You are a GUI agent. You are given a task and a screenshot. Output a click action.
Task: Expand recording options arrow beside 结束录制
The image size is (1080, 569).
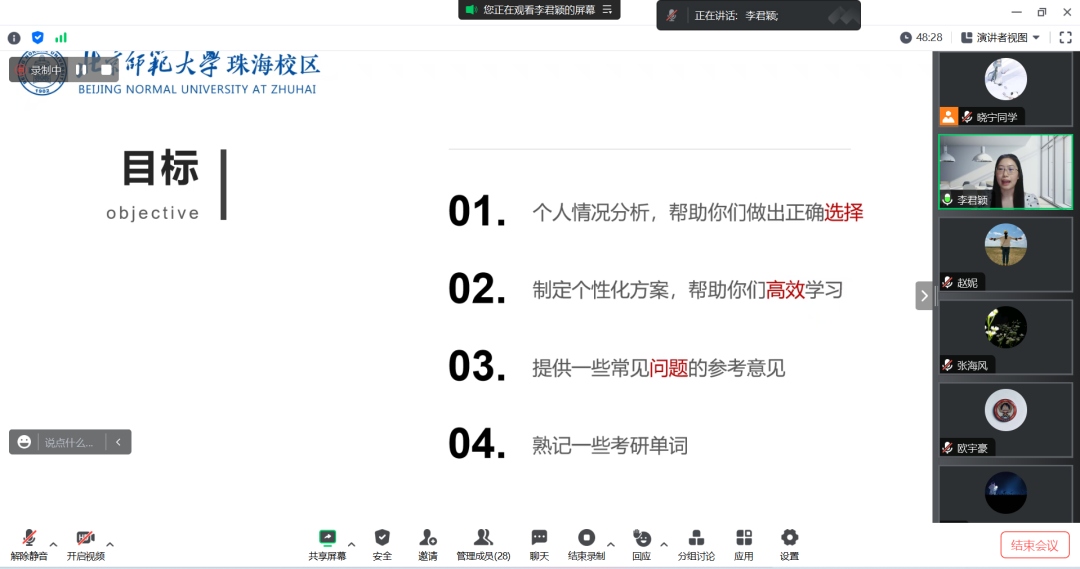[x=610, y=544]
